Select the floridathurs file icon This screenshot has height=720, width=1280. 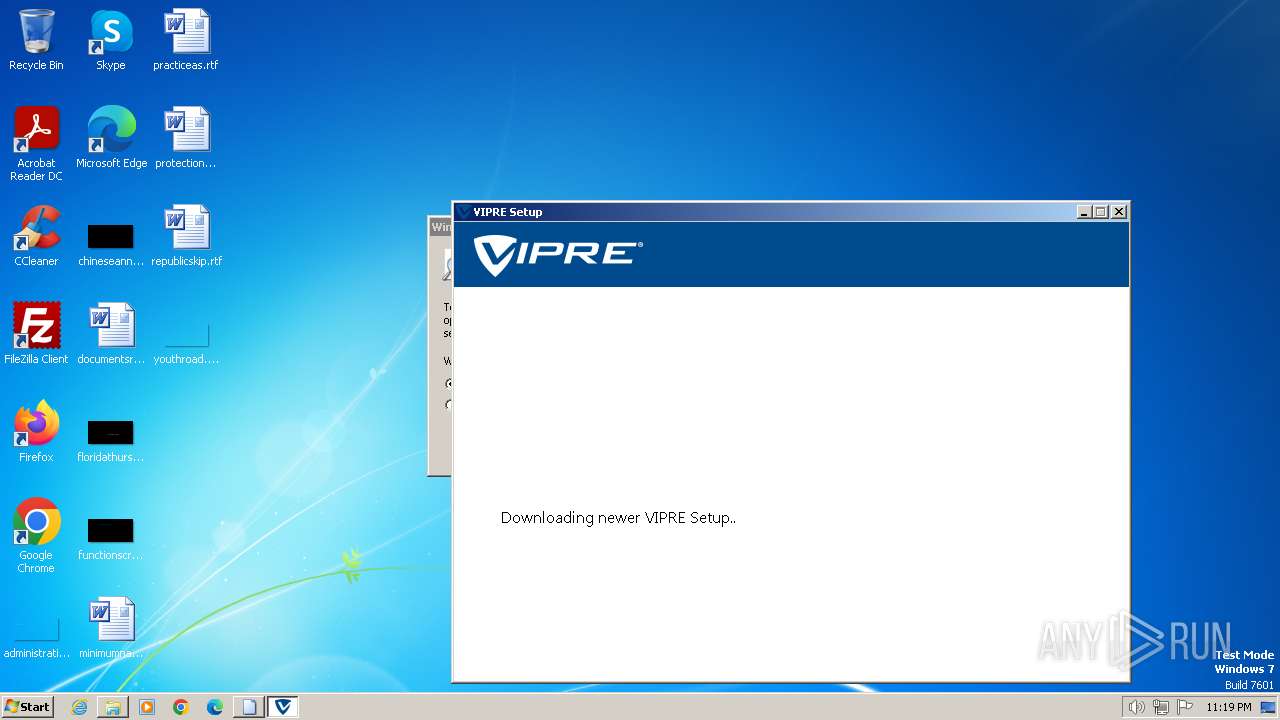coord(111,442)
